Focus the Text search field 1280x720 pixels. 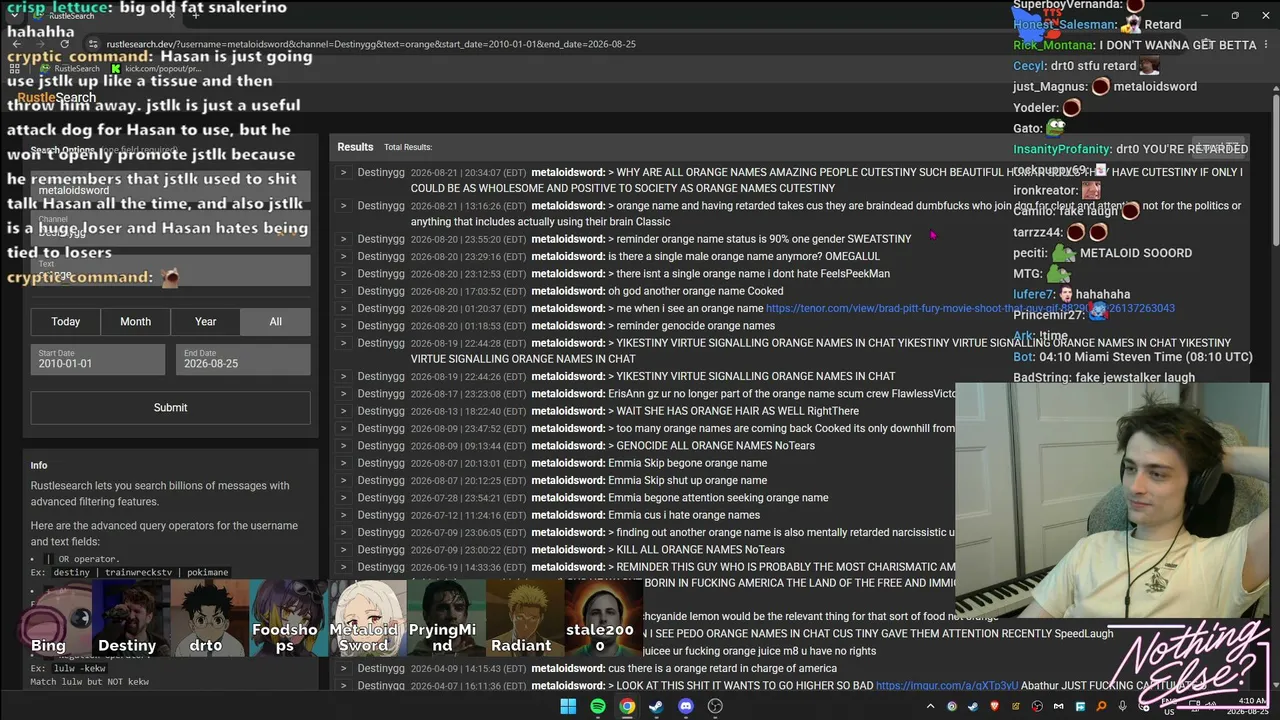pos(170,270)
